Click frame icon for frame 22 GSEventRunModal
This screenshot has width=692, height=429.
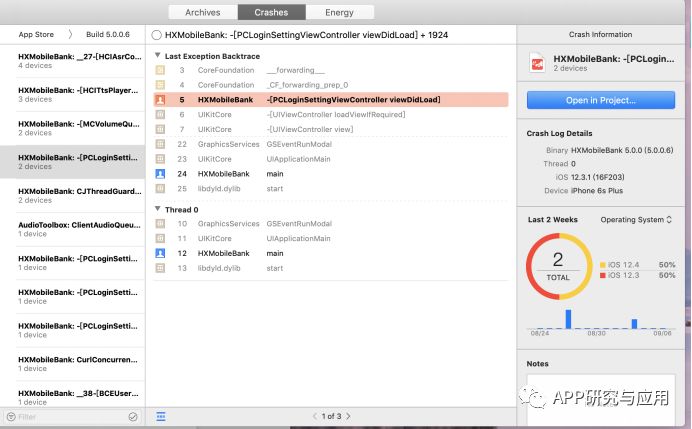click(160, 144)
